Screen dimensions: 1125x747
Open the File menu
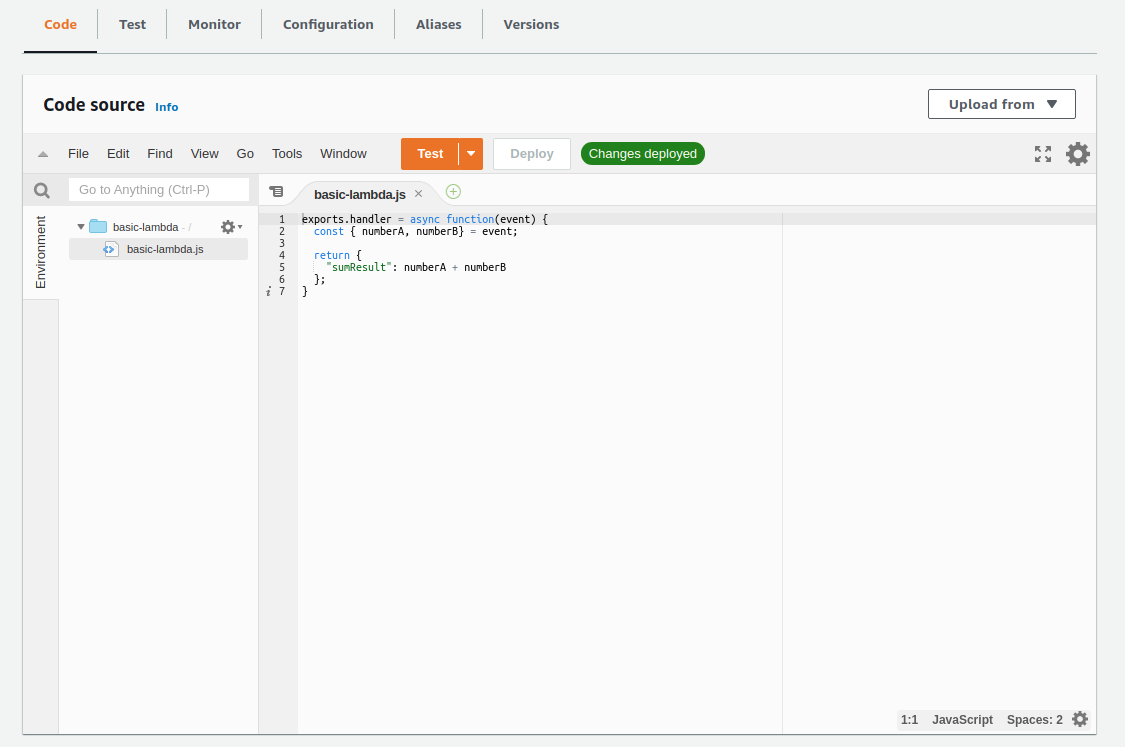[78, 154]
